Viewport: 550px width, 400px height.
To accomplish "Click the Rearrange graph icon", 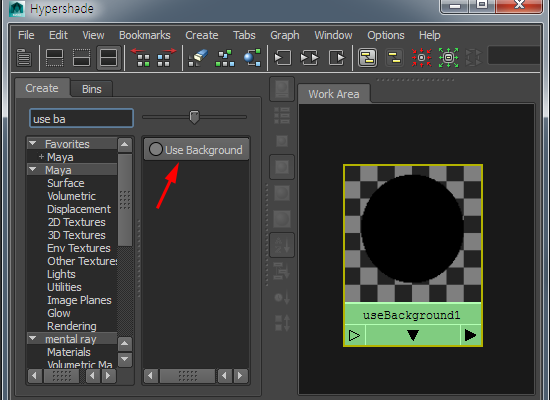I will point(225,58).
